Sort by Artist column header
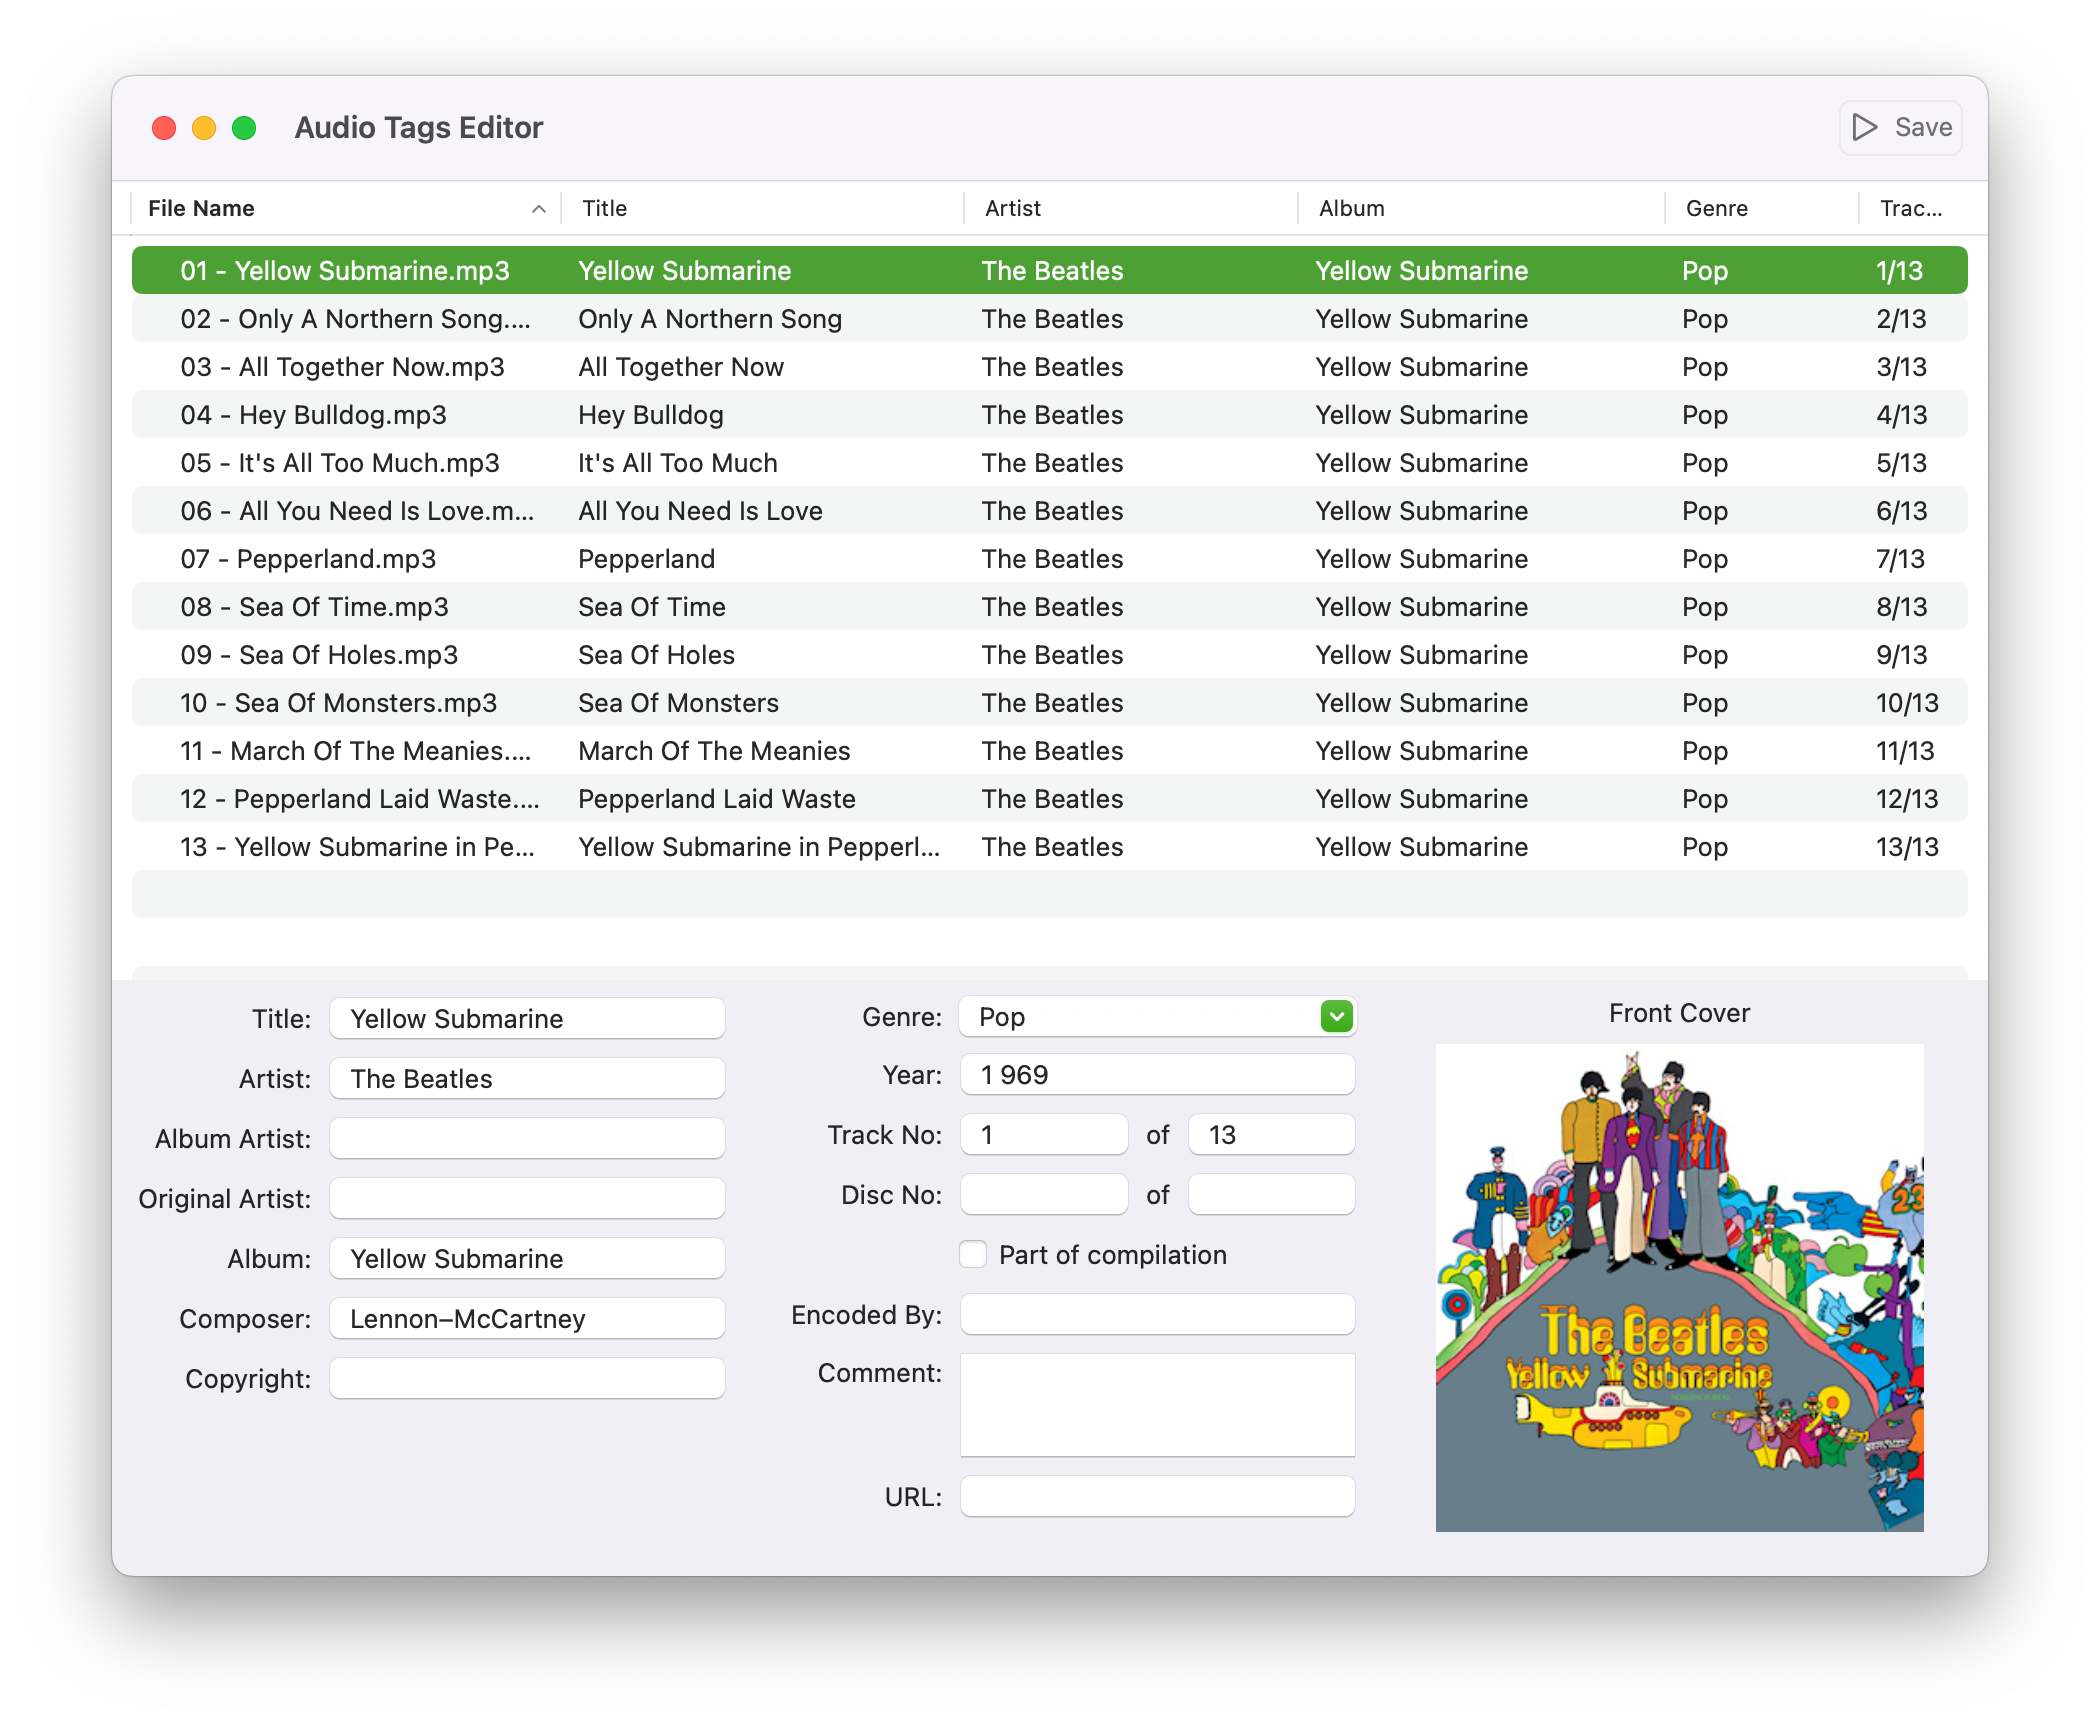2100x1724 pixels. click(x=1130, y=208)
